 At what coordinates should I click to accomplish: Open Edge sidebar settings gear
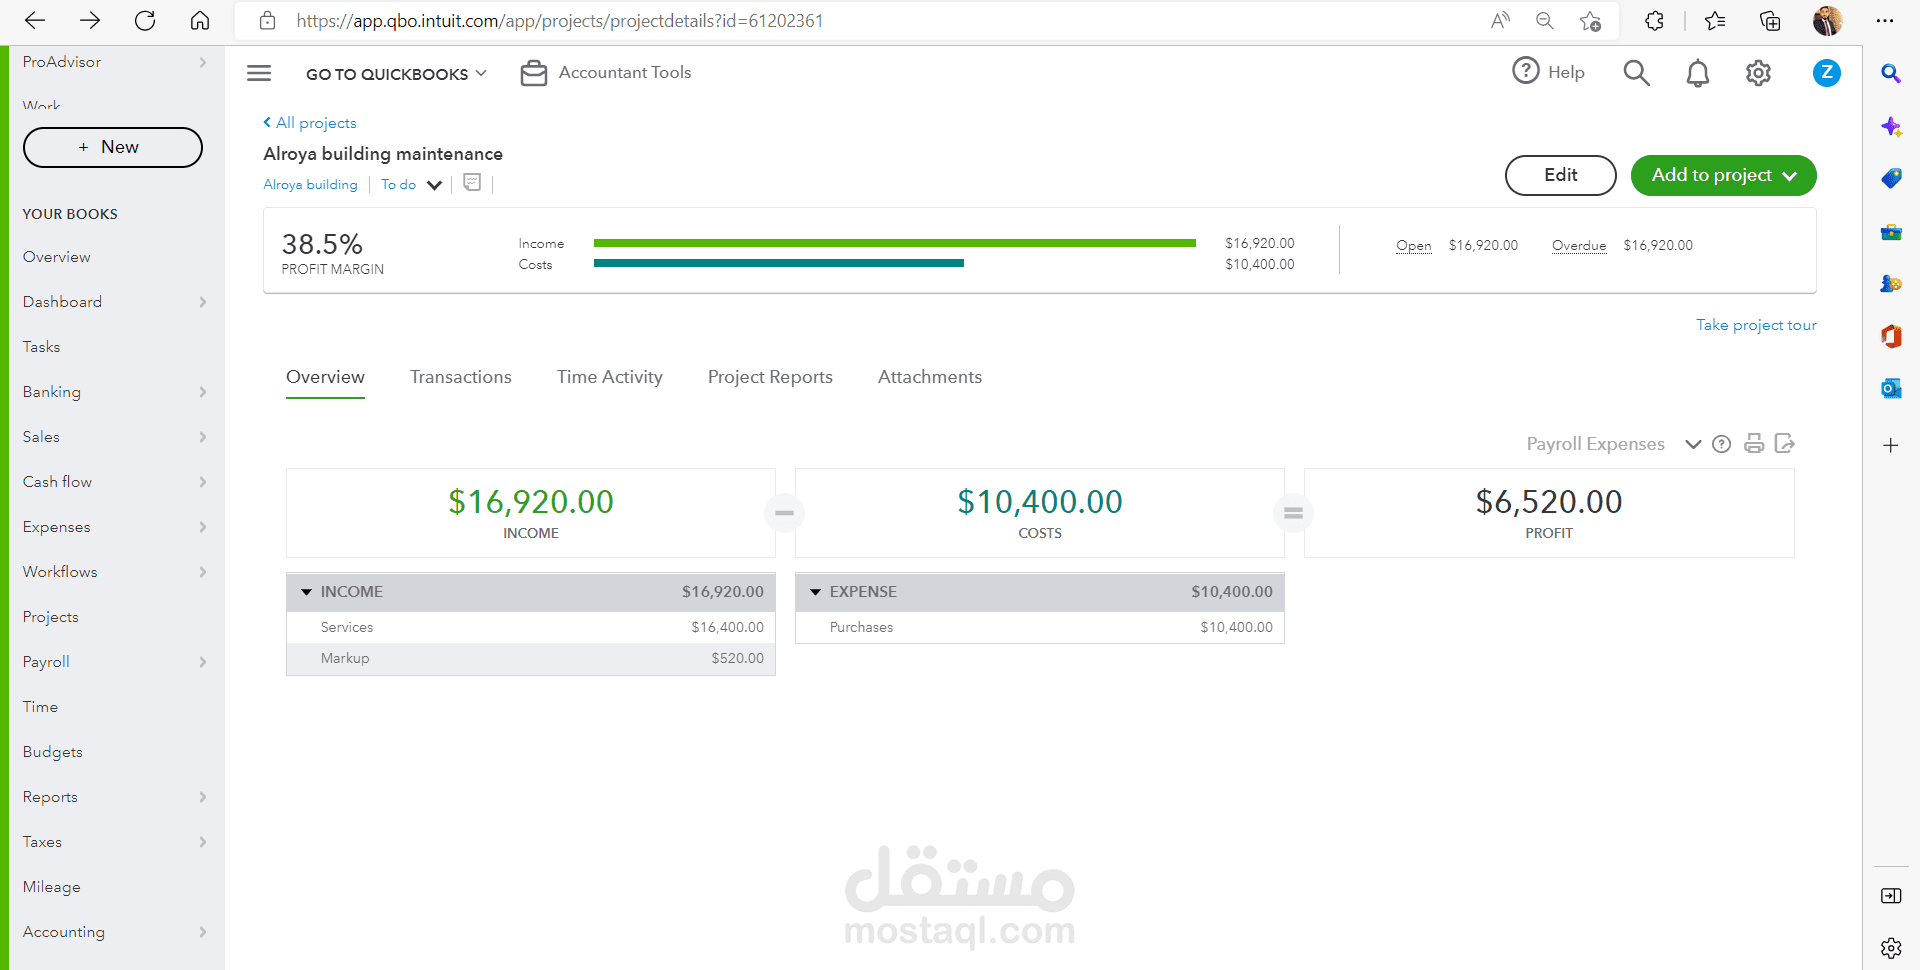[x=1891, y=948]
